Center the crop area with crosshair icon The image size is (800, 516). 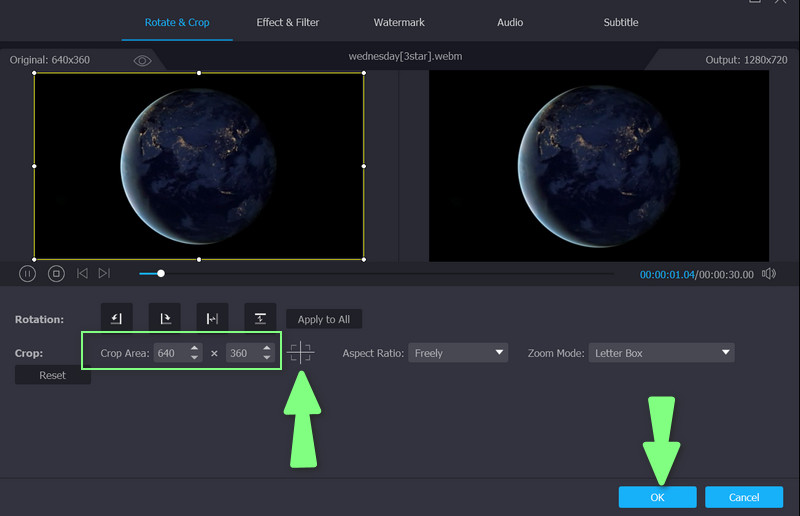click(300, 353)
